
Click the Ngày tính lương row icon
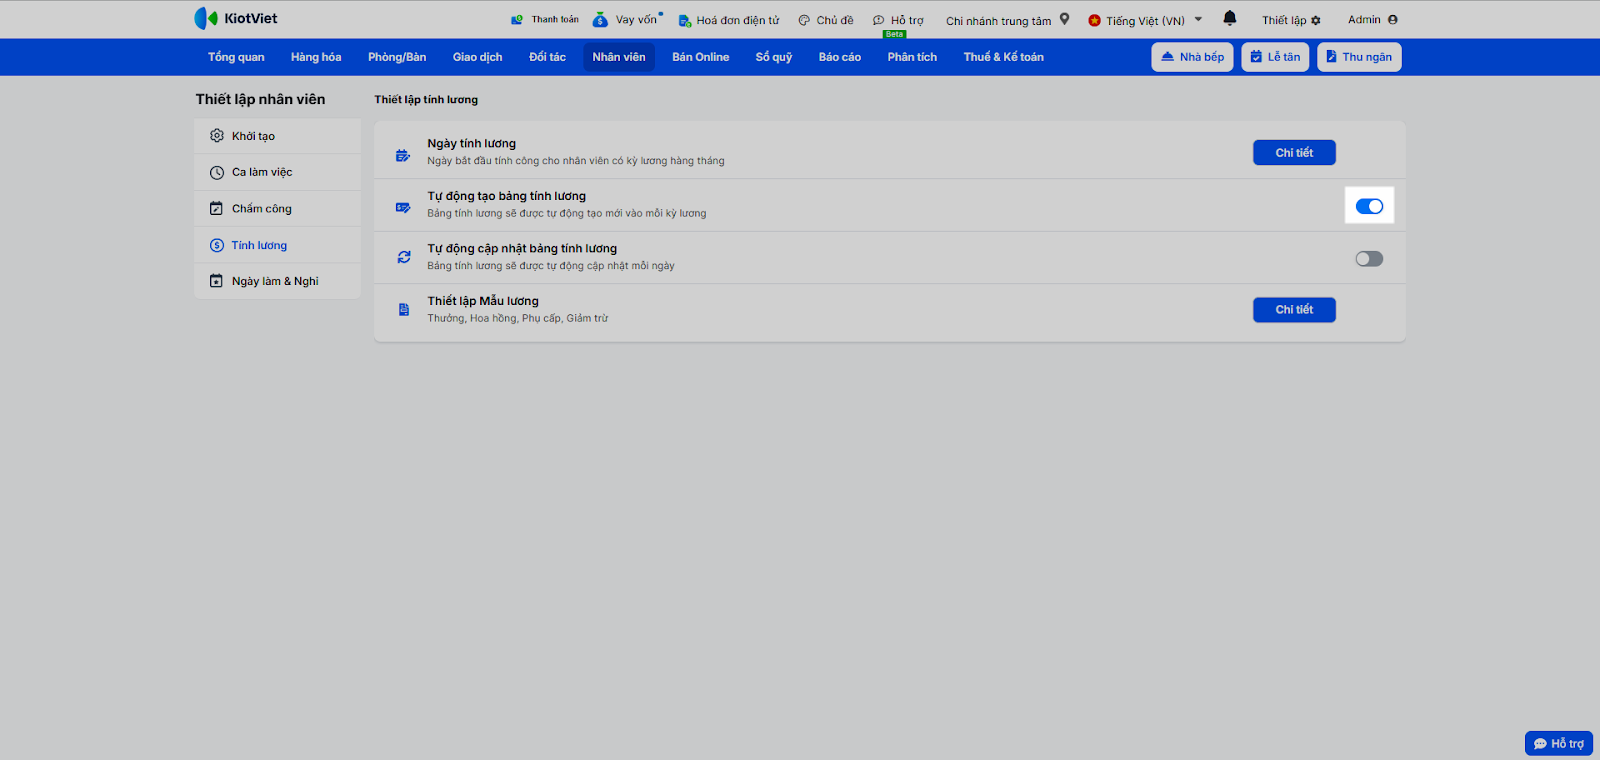403,155
